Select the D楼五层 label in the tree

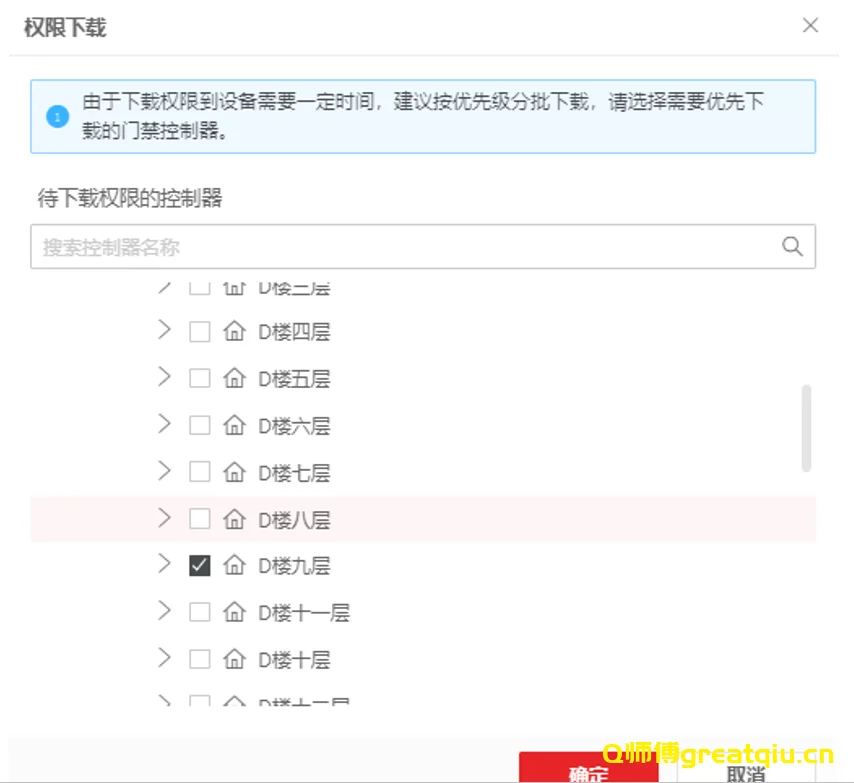pyautogui.click(x=294, y=379)
